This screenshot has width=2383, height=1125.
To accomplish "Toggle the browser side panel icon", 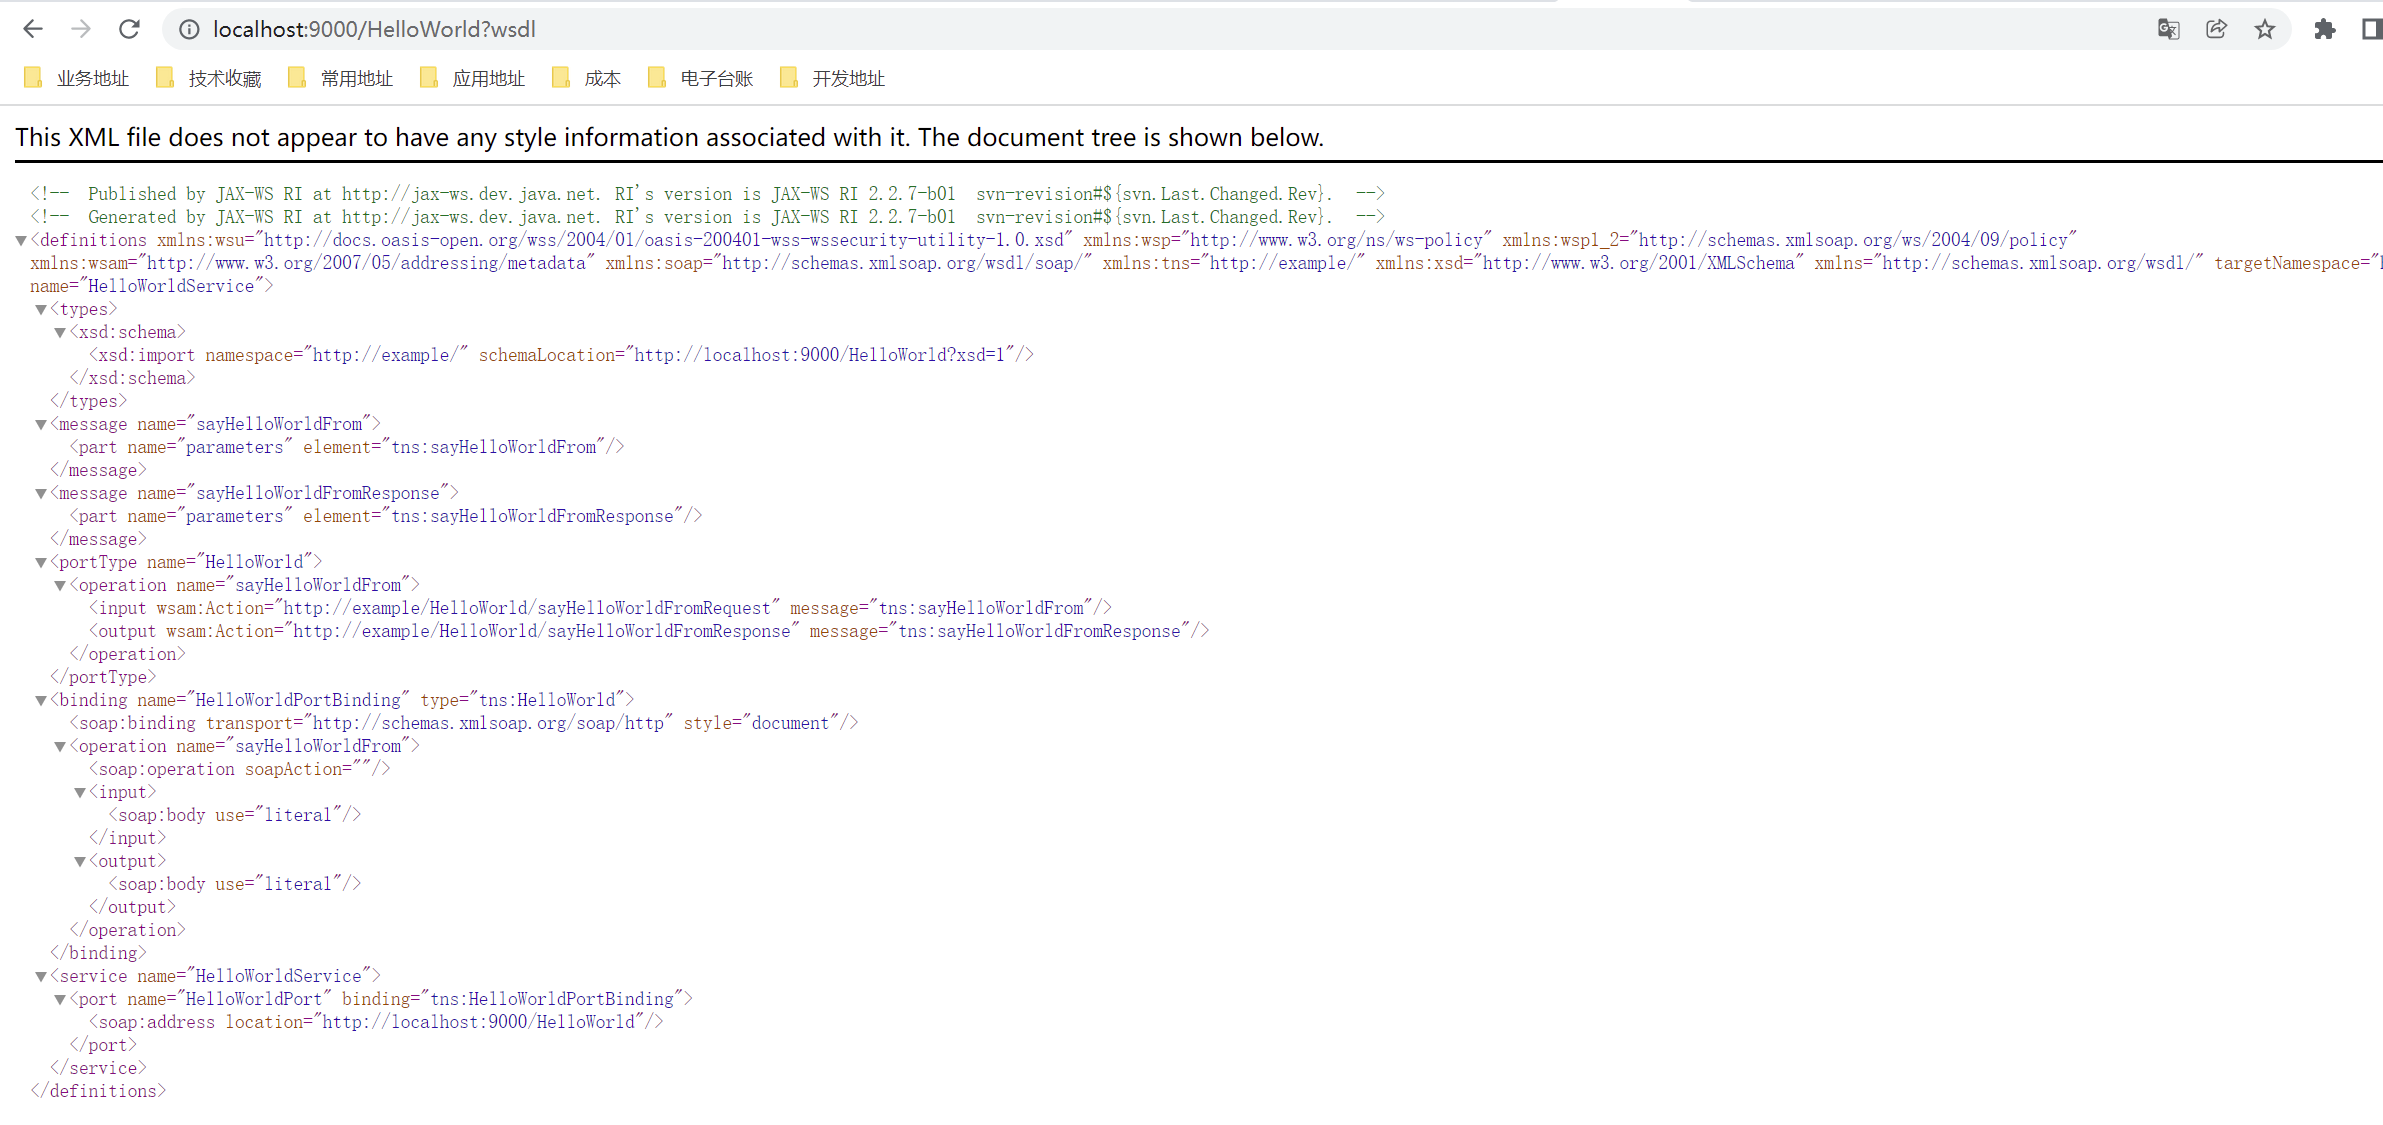I will click(2371, 29).
